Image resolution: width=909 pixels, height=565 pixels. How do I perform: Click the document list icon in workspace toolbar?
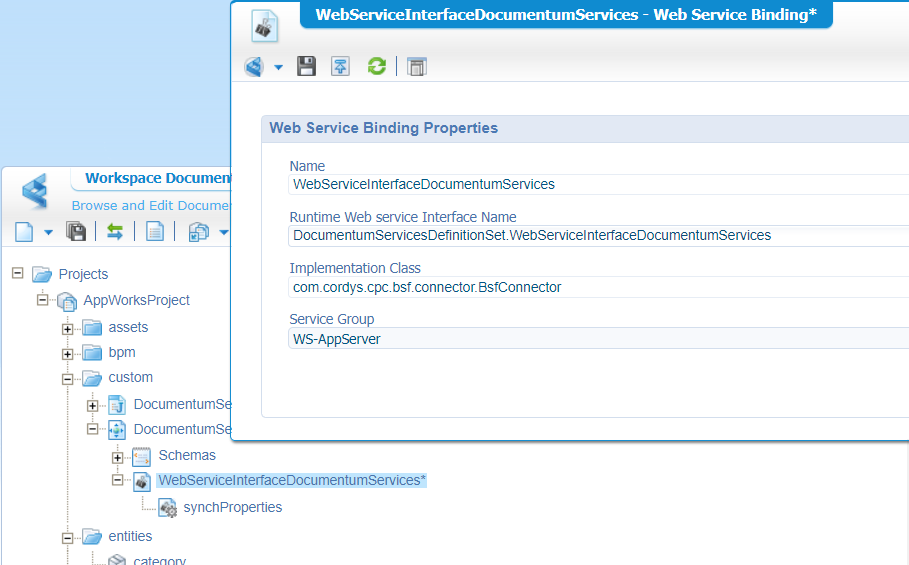155,232
